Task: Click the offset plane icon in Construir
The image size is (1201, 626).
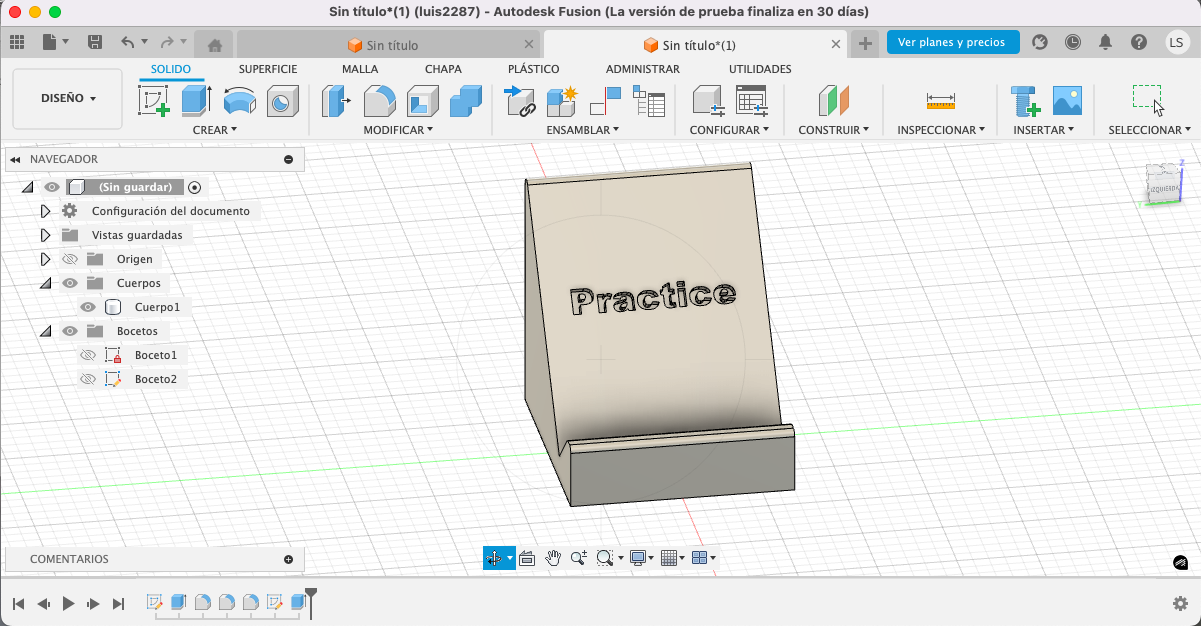Action: (x=833, y=101)
